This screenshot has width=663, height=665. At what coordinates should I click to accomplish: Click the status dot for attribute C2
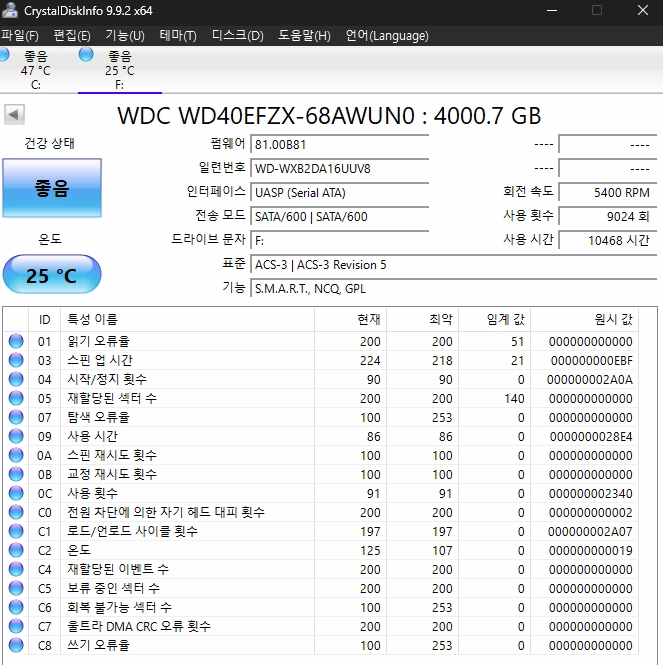pyautogui.click(x=16, y=550)
